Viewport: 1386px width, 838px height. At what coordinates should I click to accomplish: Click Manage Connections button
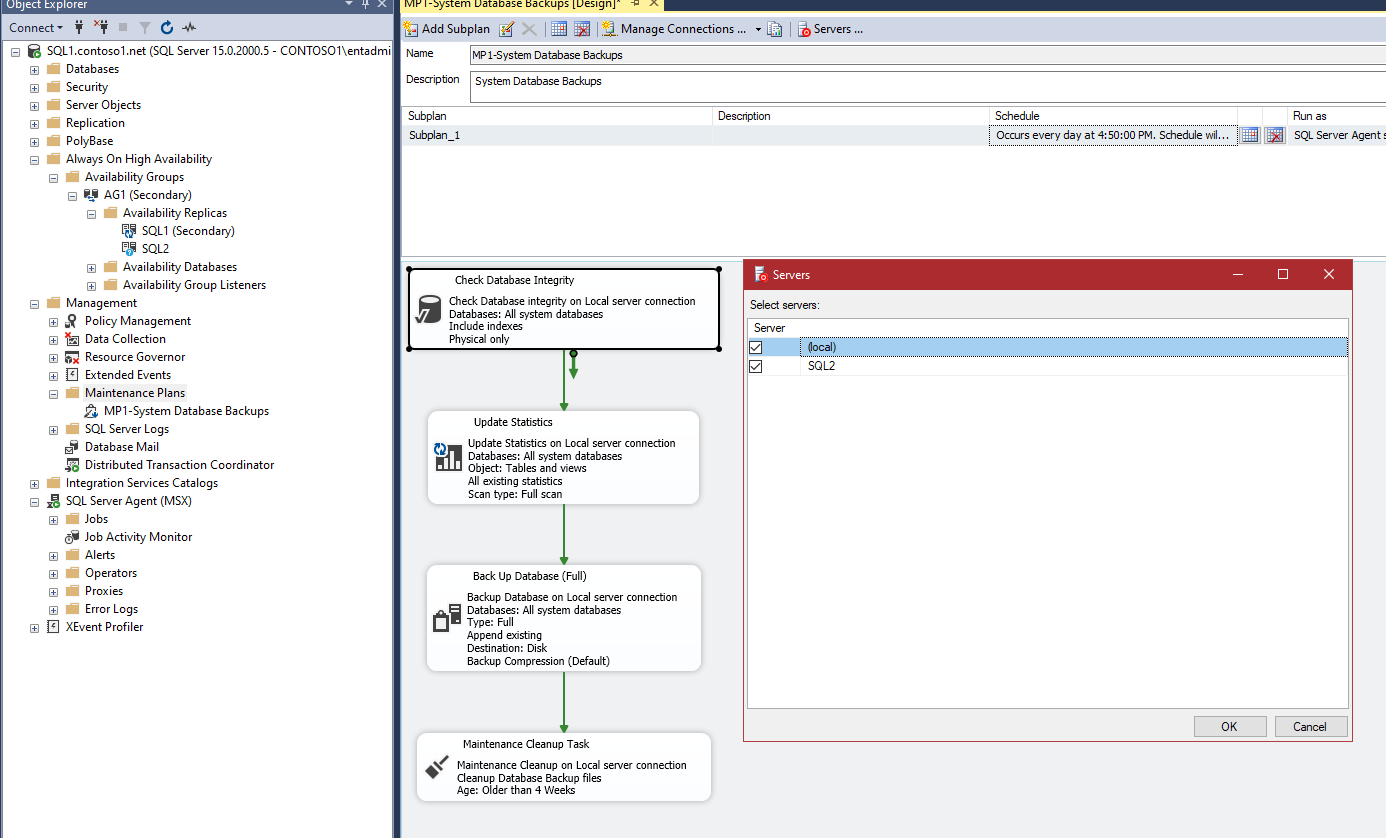click(x=674, y=29)
